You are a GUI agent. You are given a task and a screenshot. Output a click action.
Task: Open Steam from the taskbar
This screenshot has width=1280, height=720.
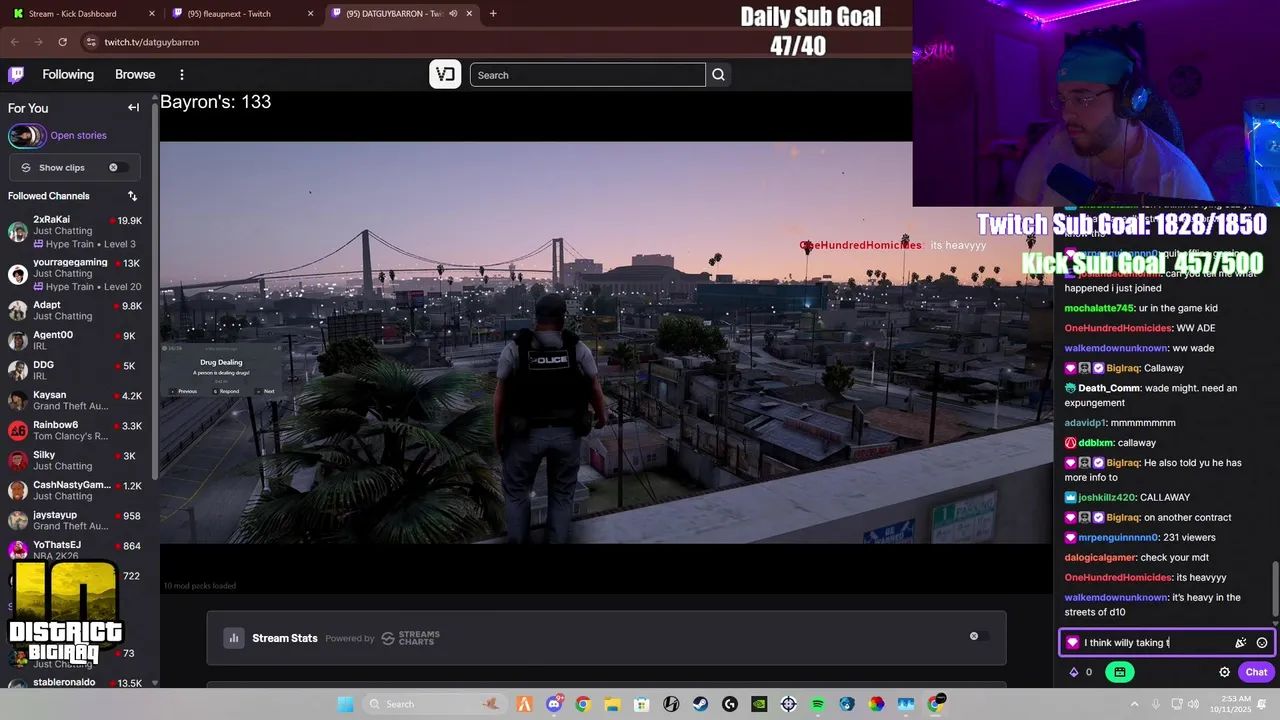[700, 704]
